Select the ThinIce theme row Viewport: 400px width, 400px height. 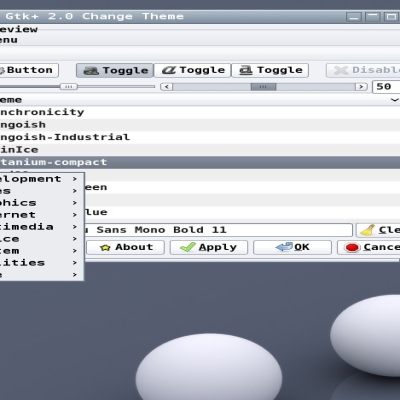pyautogui.click(x=200, y=150)
